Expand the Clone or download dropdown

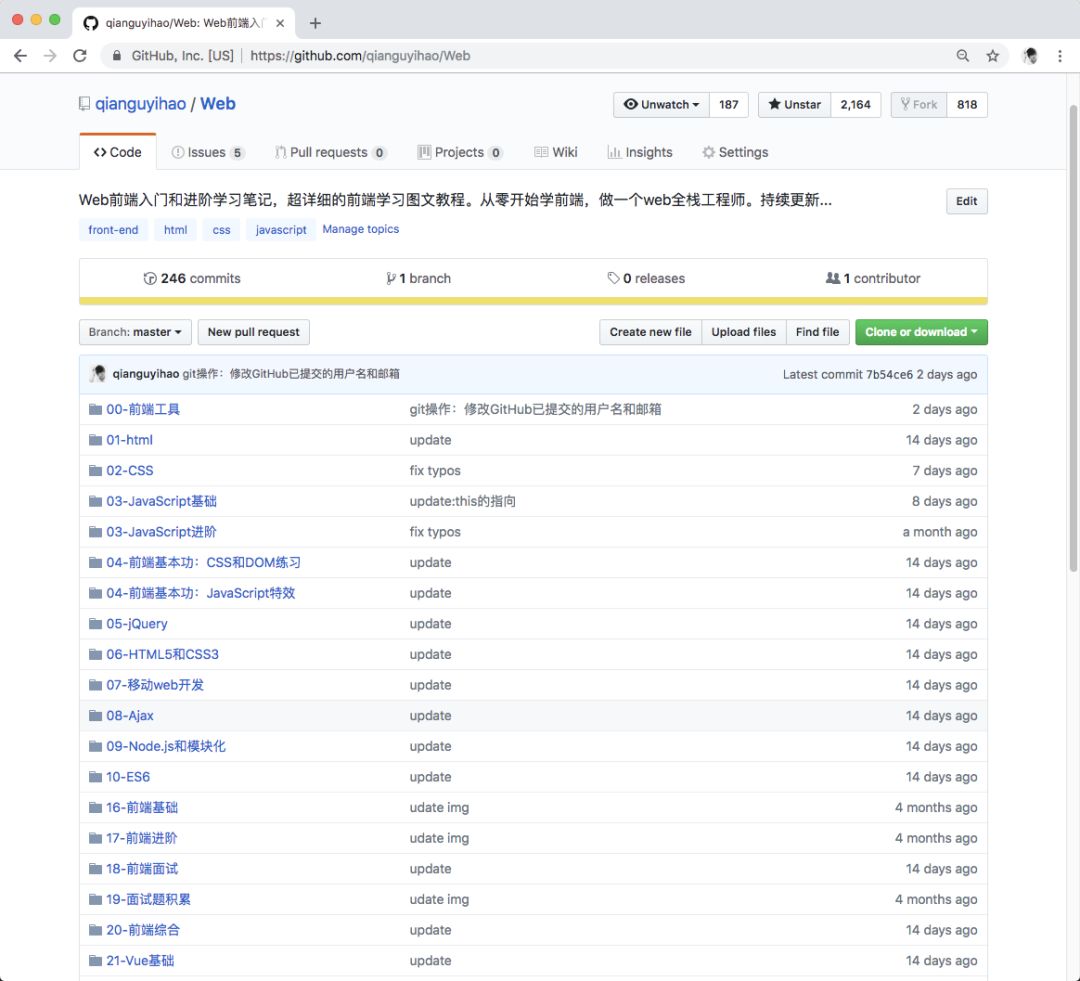coord(921,332)
